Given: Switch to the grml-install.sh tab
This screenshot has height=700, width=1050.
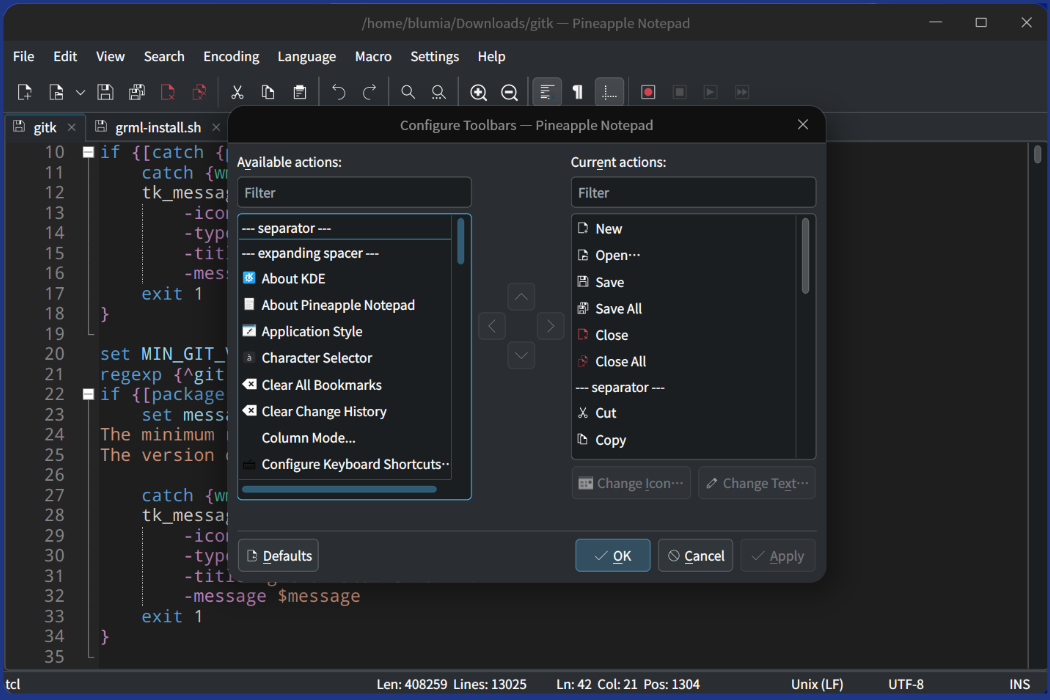Looking at the screenshot, I should coord(158,128).
